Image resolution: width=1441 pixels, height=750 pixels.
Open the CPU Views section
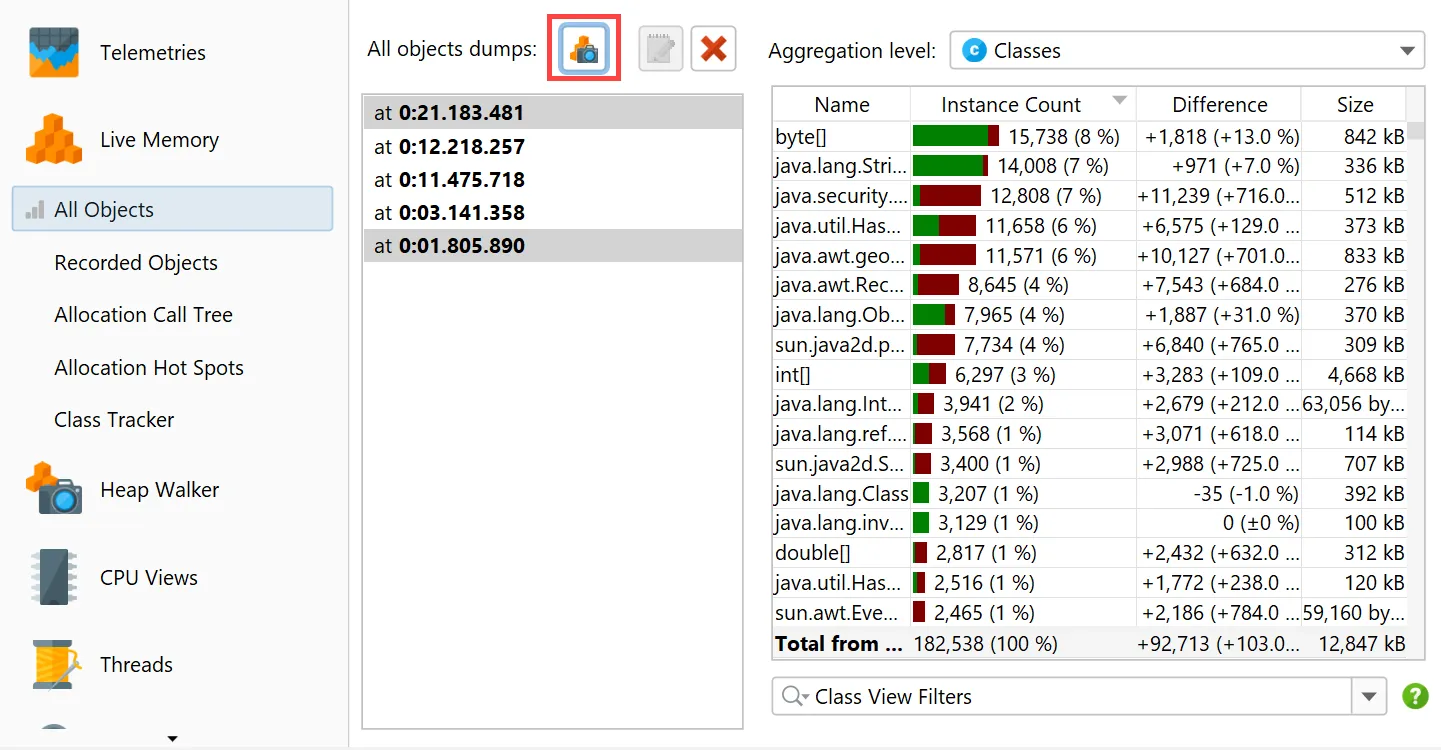point(114,577)
